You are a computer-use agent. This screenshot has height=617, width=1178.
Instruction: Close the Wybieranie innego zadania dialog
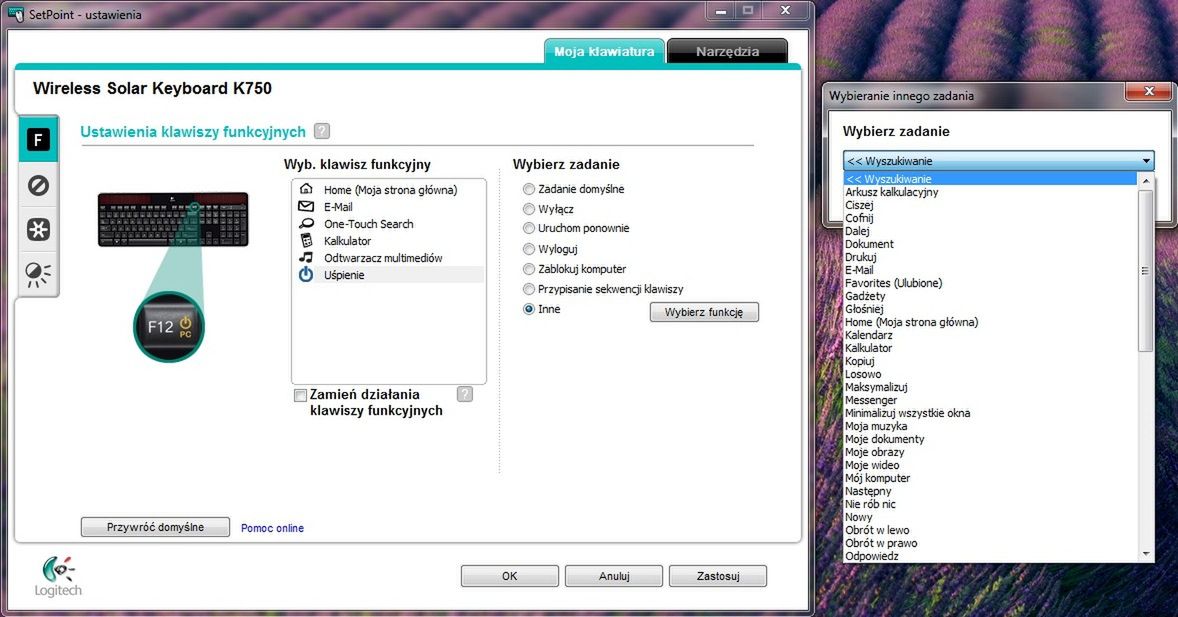[x=1149, y=91]
